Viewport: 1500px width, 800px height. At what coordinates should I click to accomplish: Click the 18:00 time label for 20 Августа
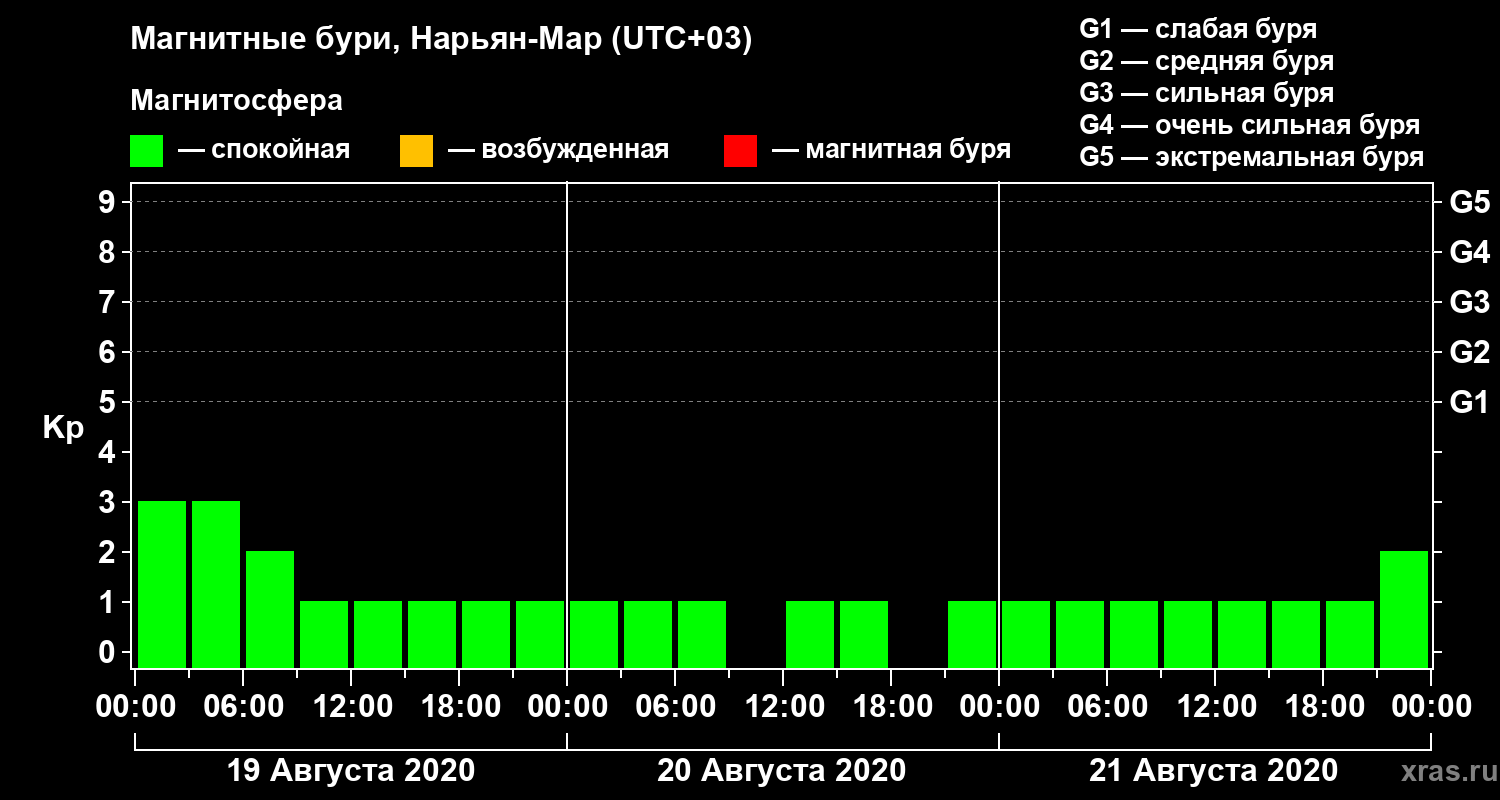pyautogui.click(x=891, y=707)
